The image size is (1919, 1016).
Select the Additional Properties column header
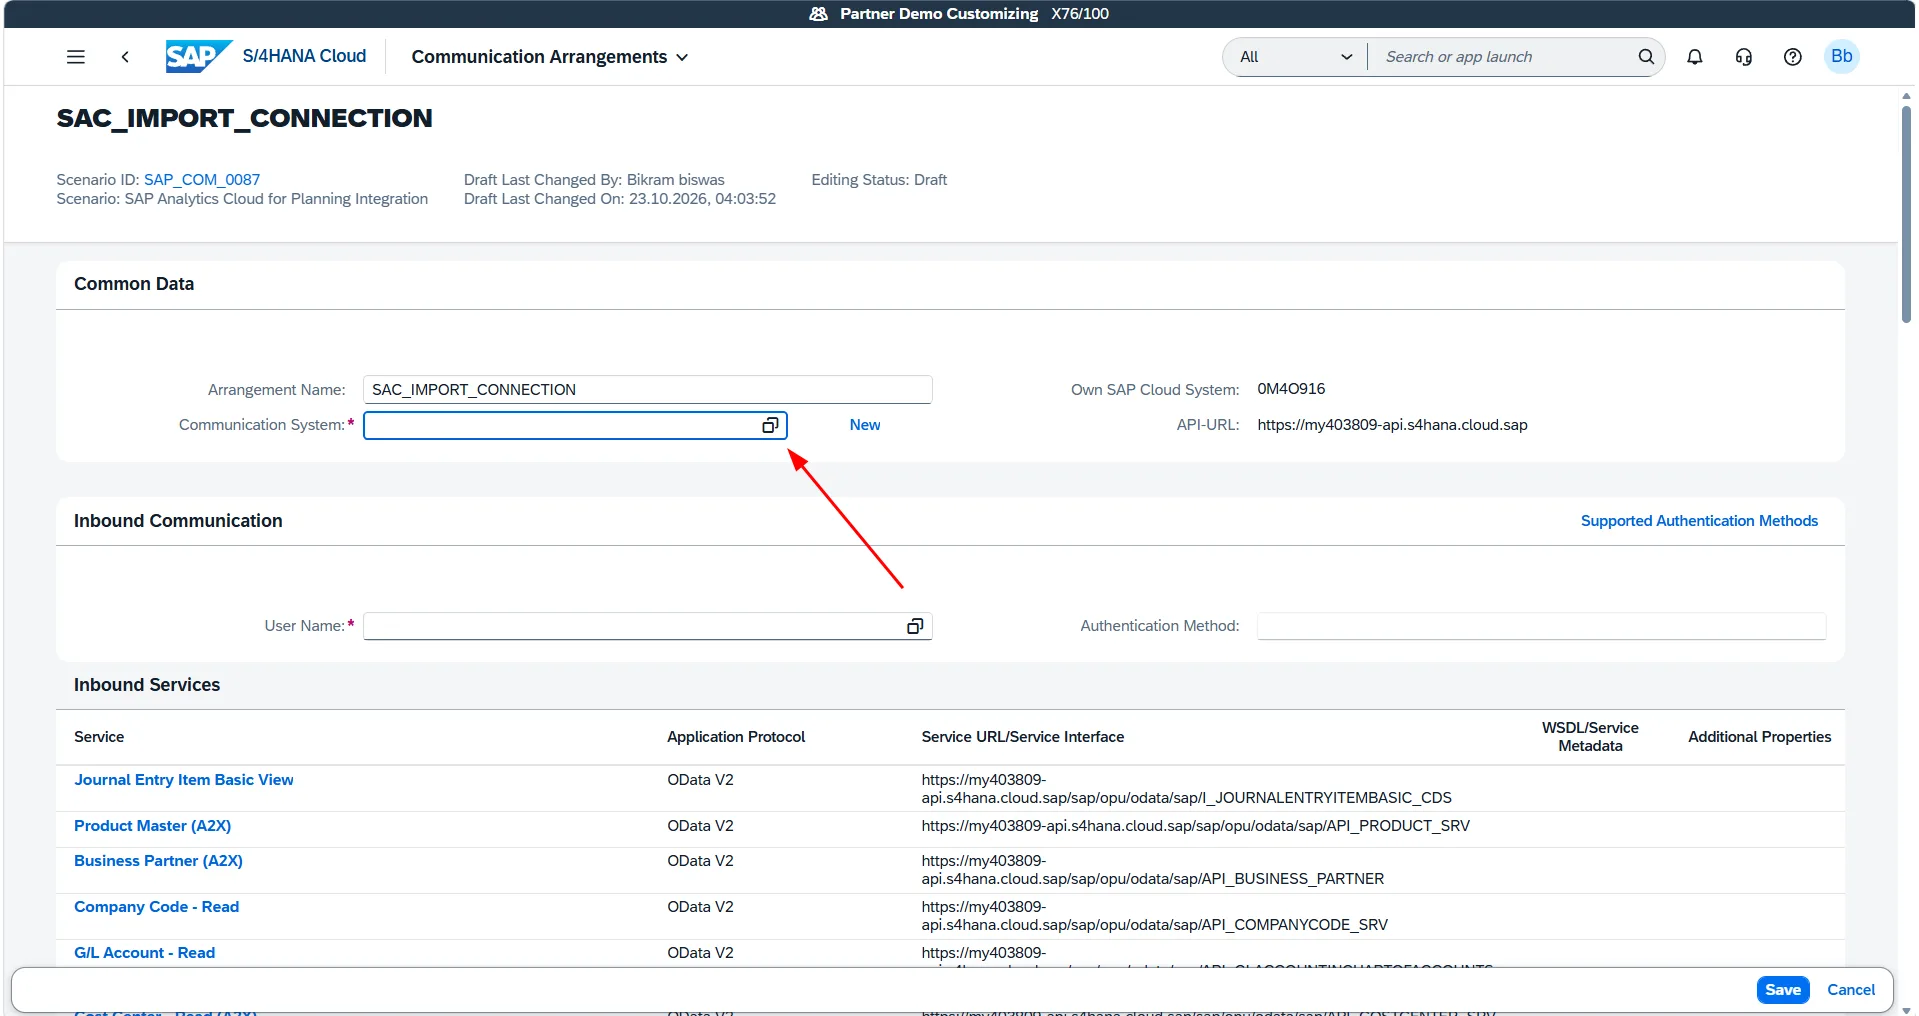(x=1759, y=737)
